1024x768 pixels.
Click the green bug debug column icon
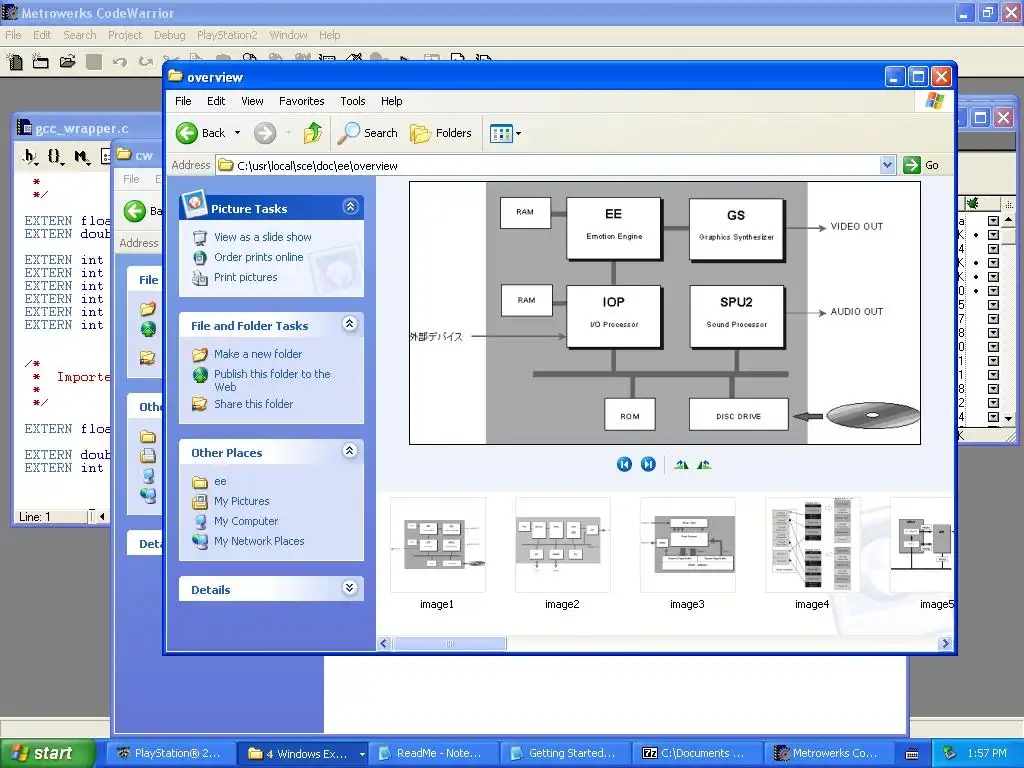(973, 203)
